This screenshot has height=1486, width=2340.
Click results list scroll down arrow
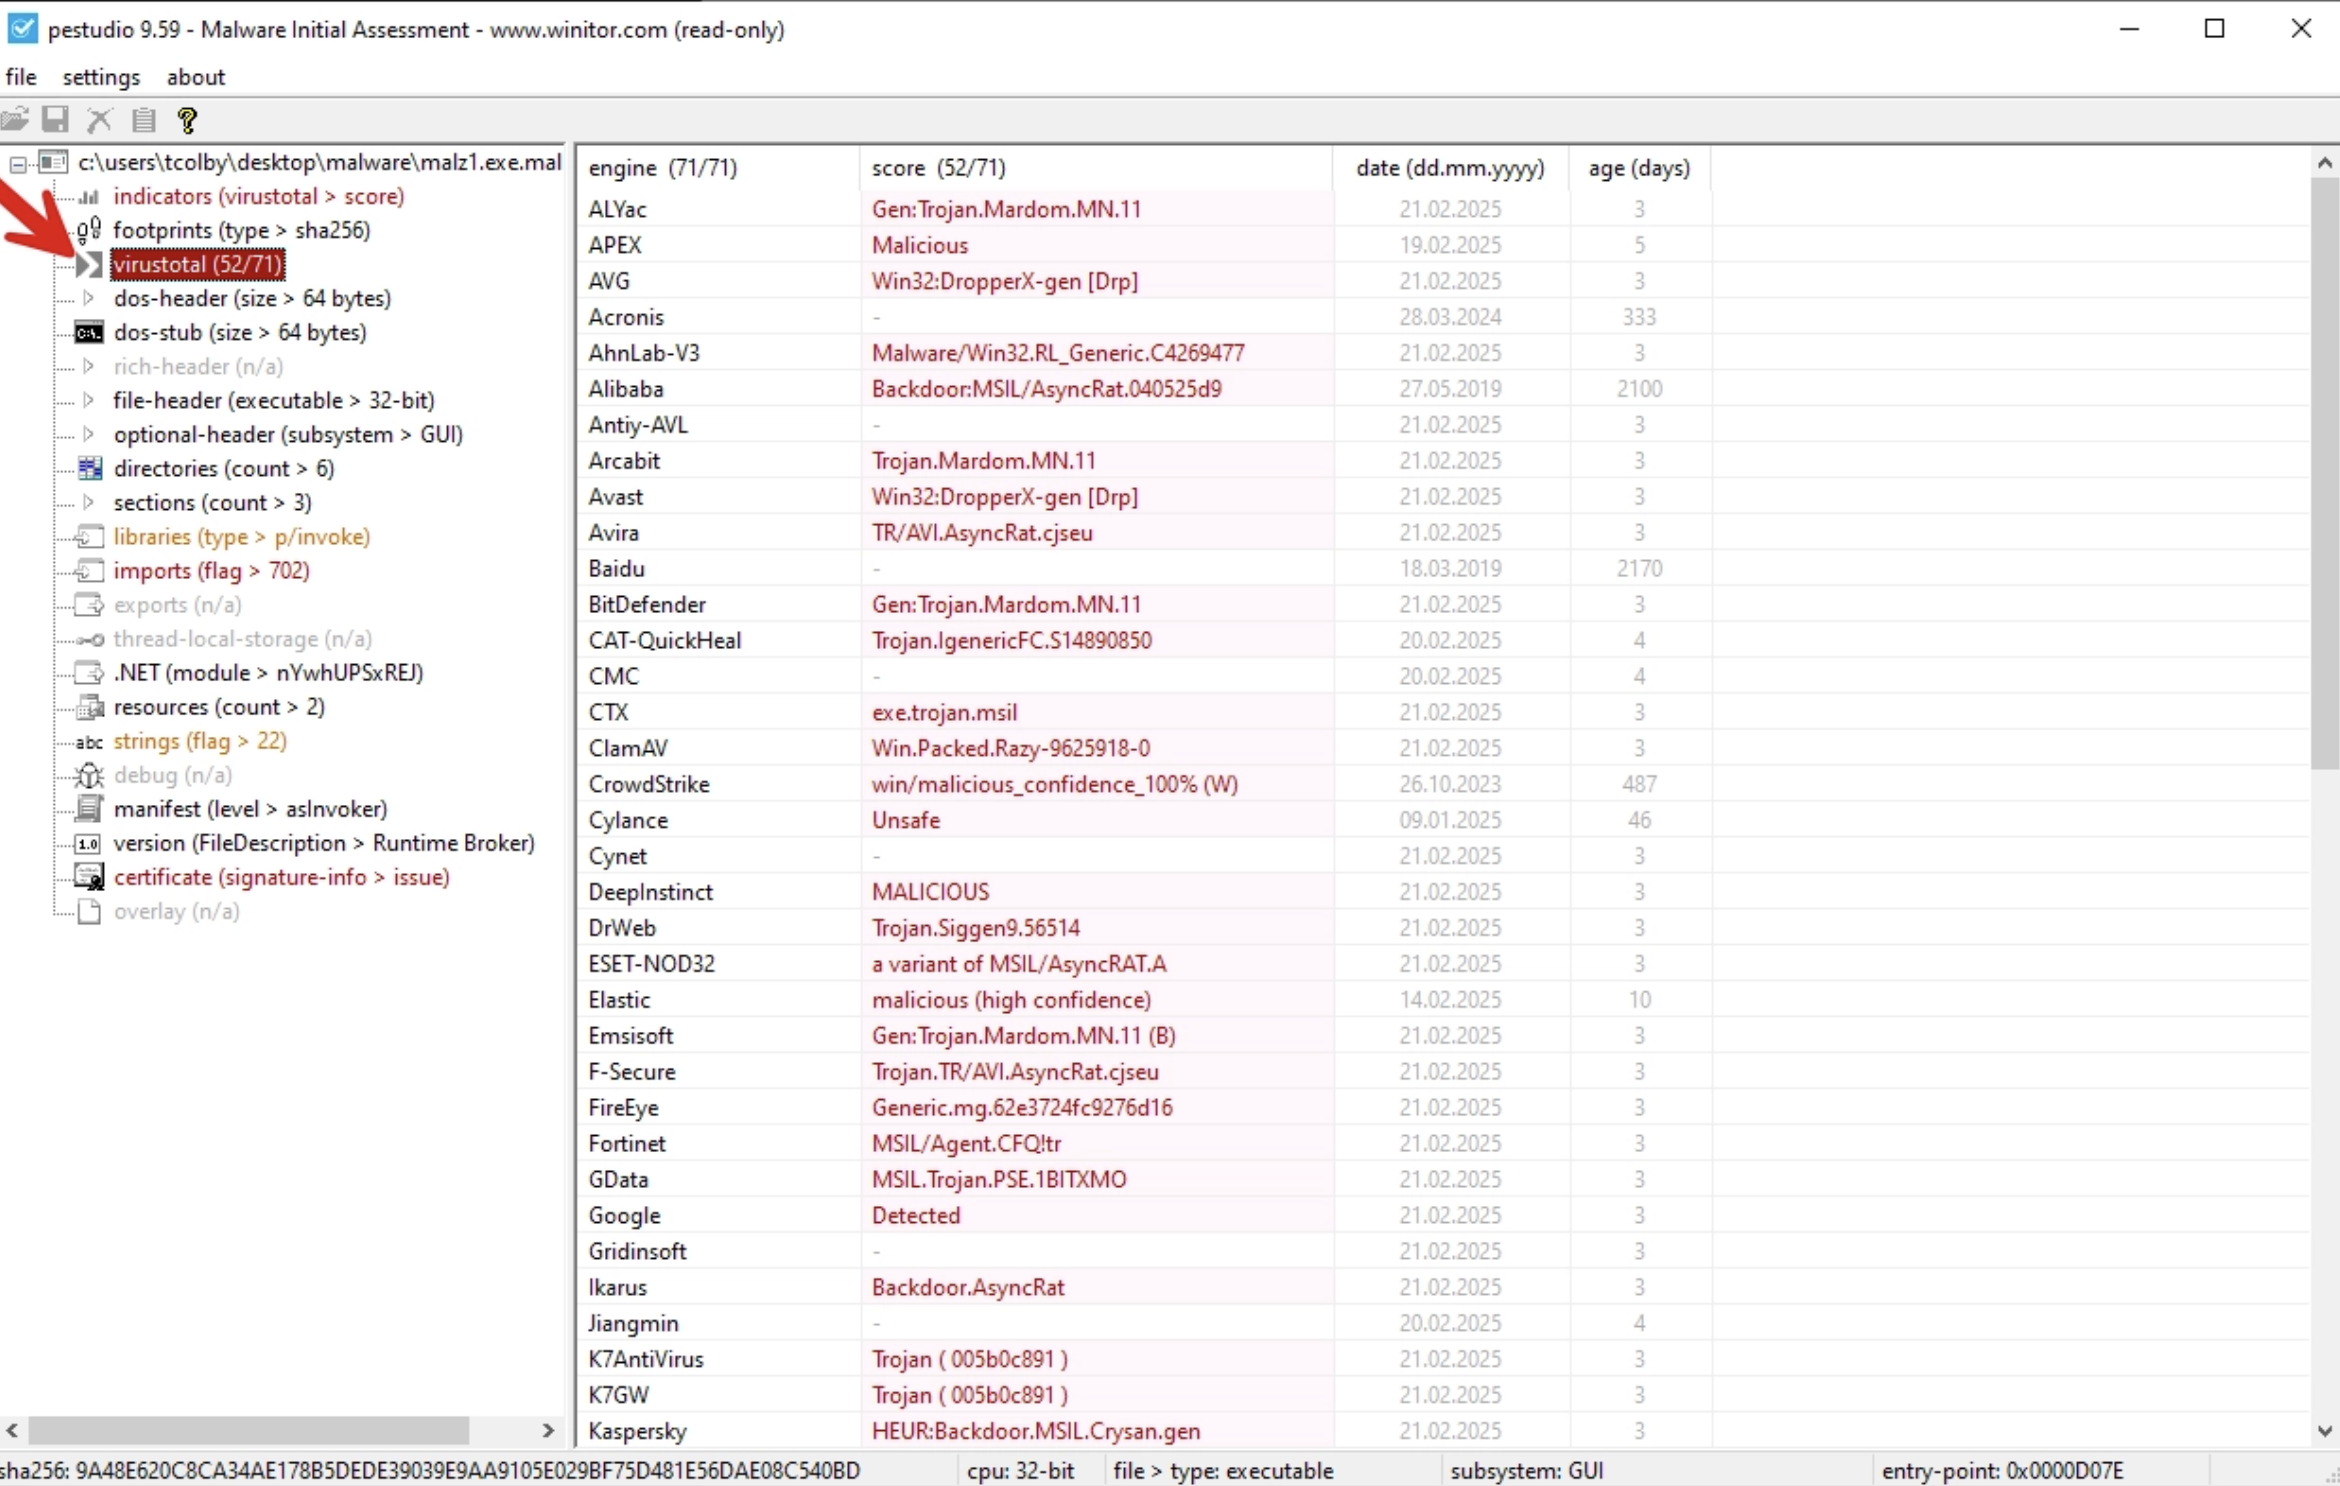[2325, 1431]
